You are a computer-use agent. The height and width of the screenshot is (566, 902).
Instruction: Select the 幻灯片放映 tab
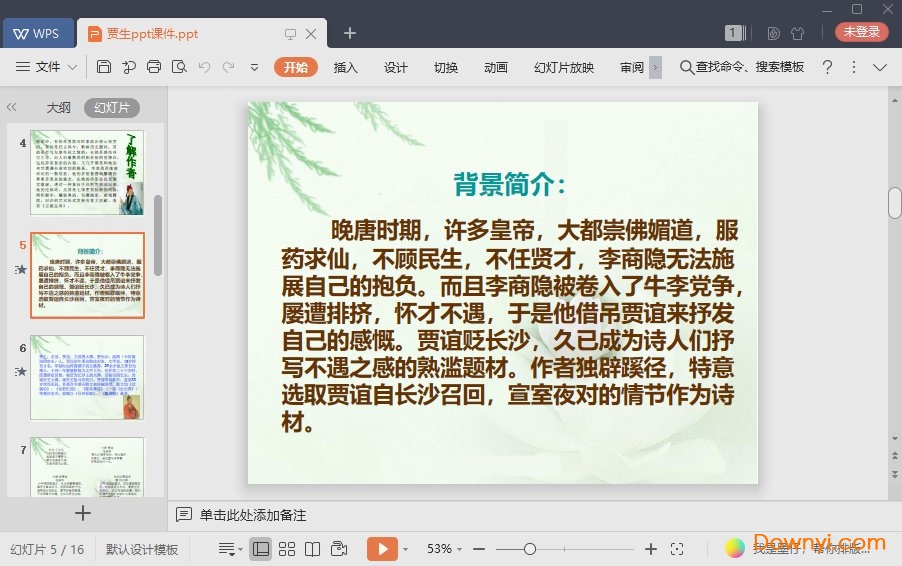tap(564, 67)
